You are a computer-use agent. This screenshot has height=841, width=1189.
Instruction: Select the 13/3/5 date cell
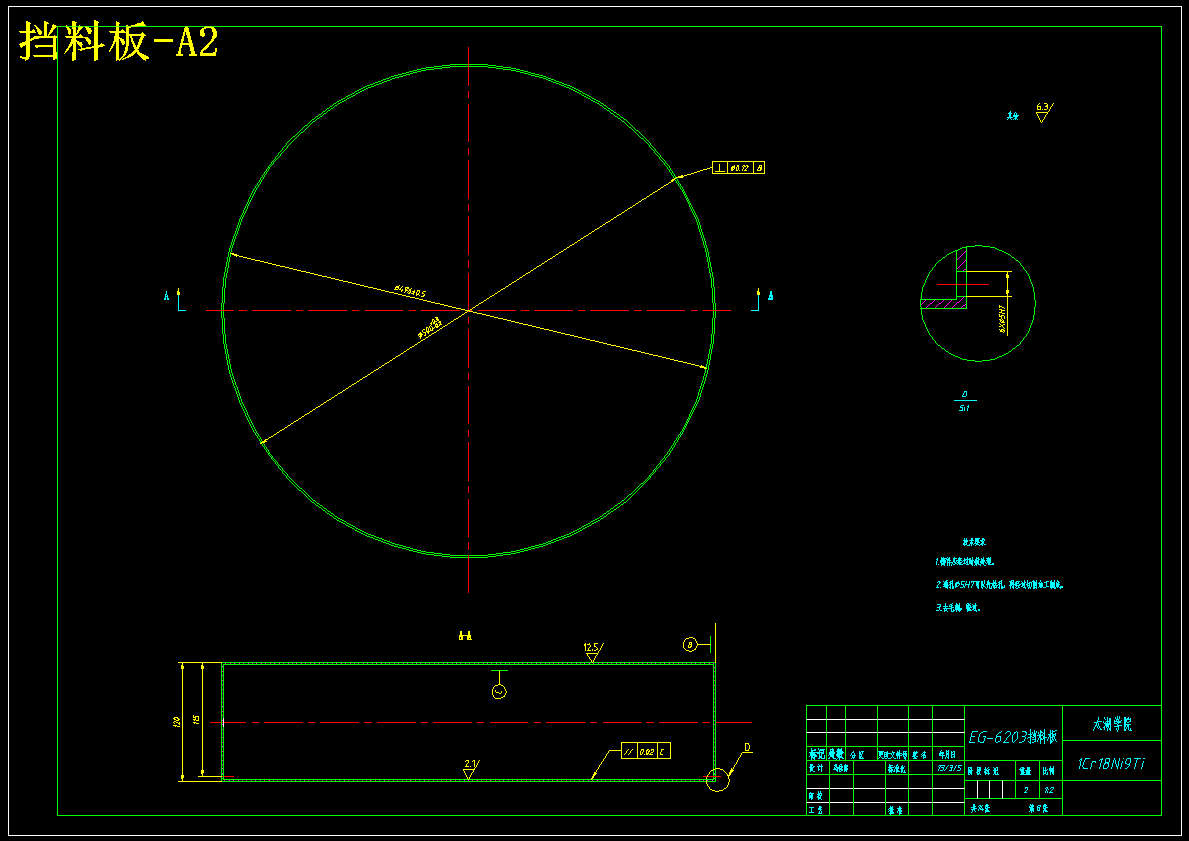[x=948, y=768]
